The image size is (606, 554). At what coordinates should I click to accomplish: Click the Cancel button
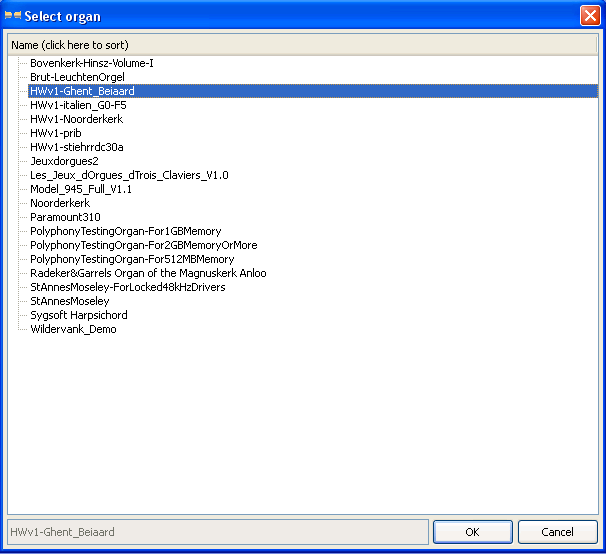(558, 532)
